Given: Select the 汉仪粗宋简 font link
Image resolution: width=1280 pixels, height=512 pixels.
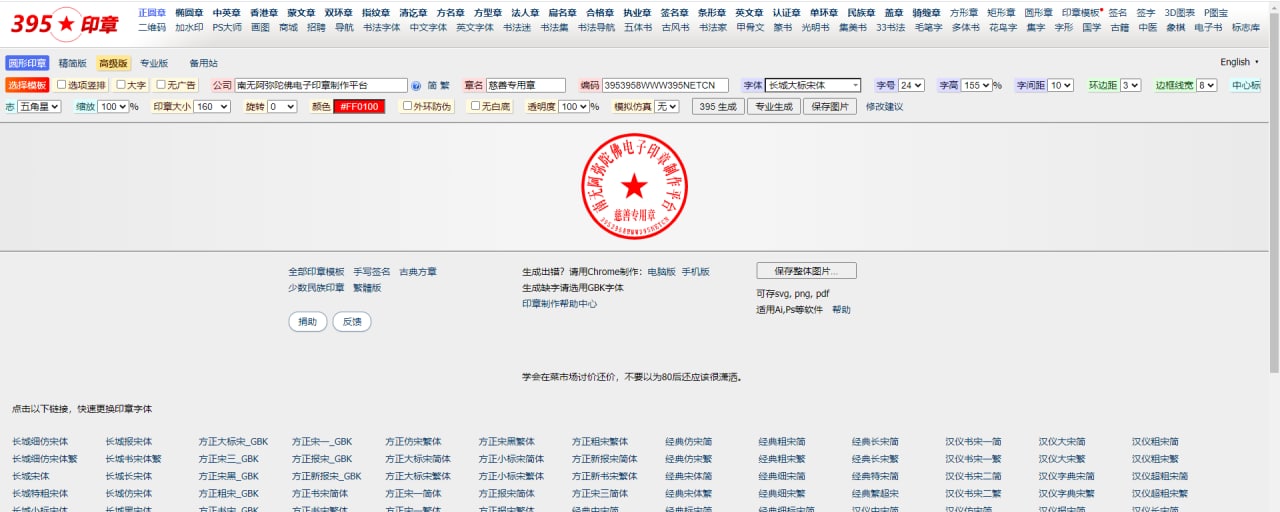Looking at the screenshot, I should [x=1155, y=442].
